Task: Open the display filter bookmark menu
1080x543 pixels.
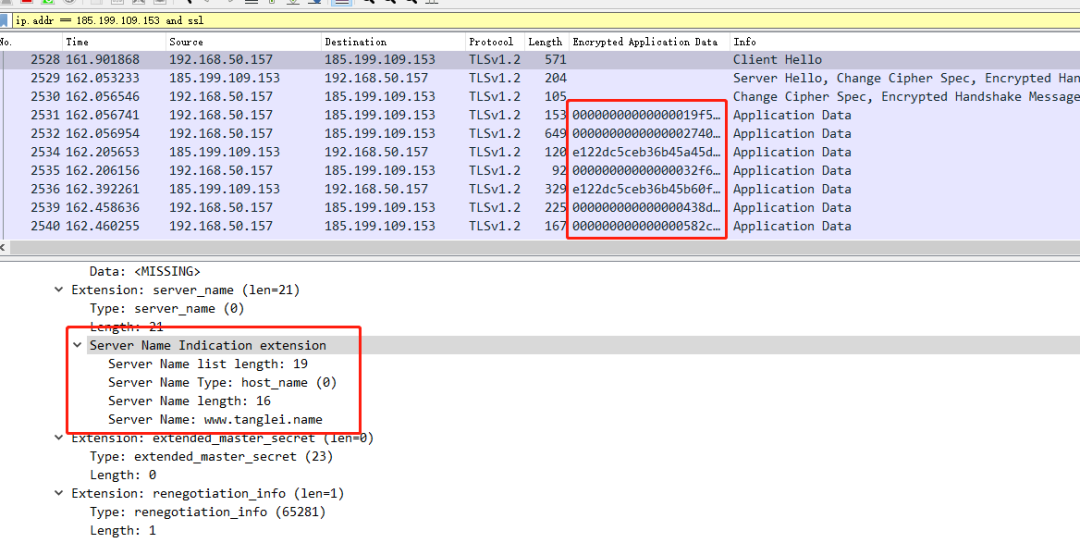Action: (x=4, y=21)
